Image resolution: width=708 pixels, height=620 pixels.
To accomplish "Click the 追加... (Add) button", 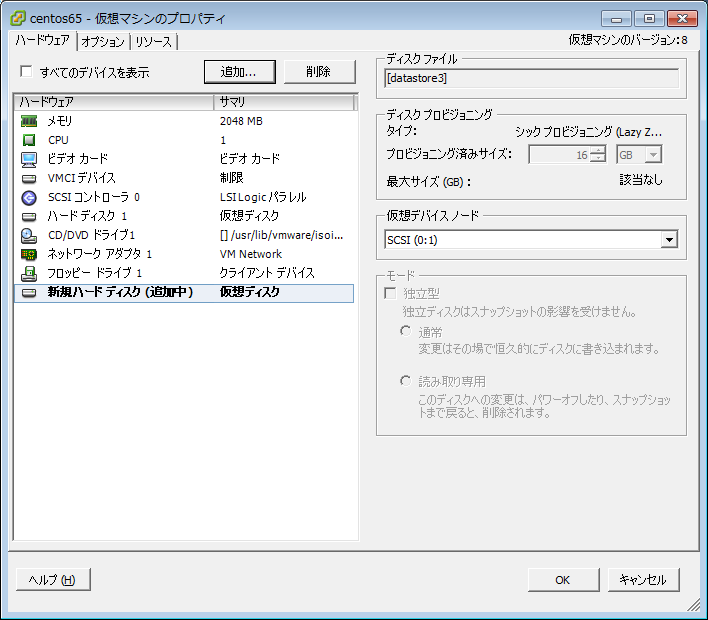I will [239, 72].
